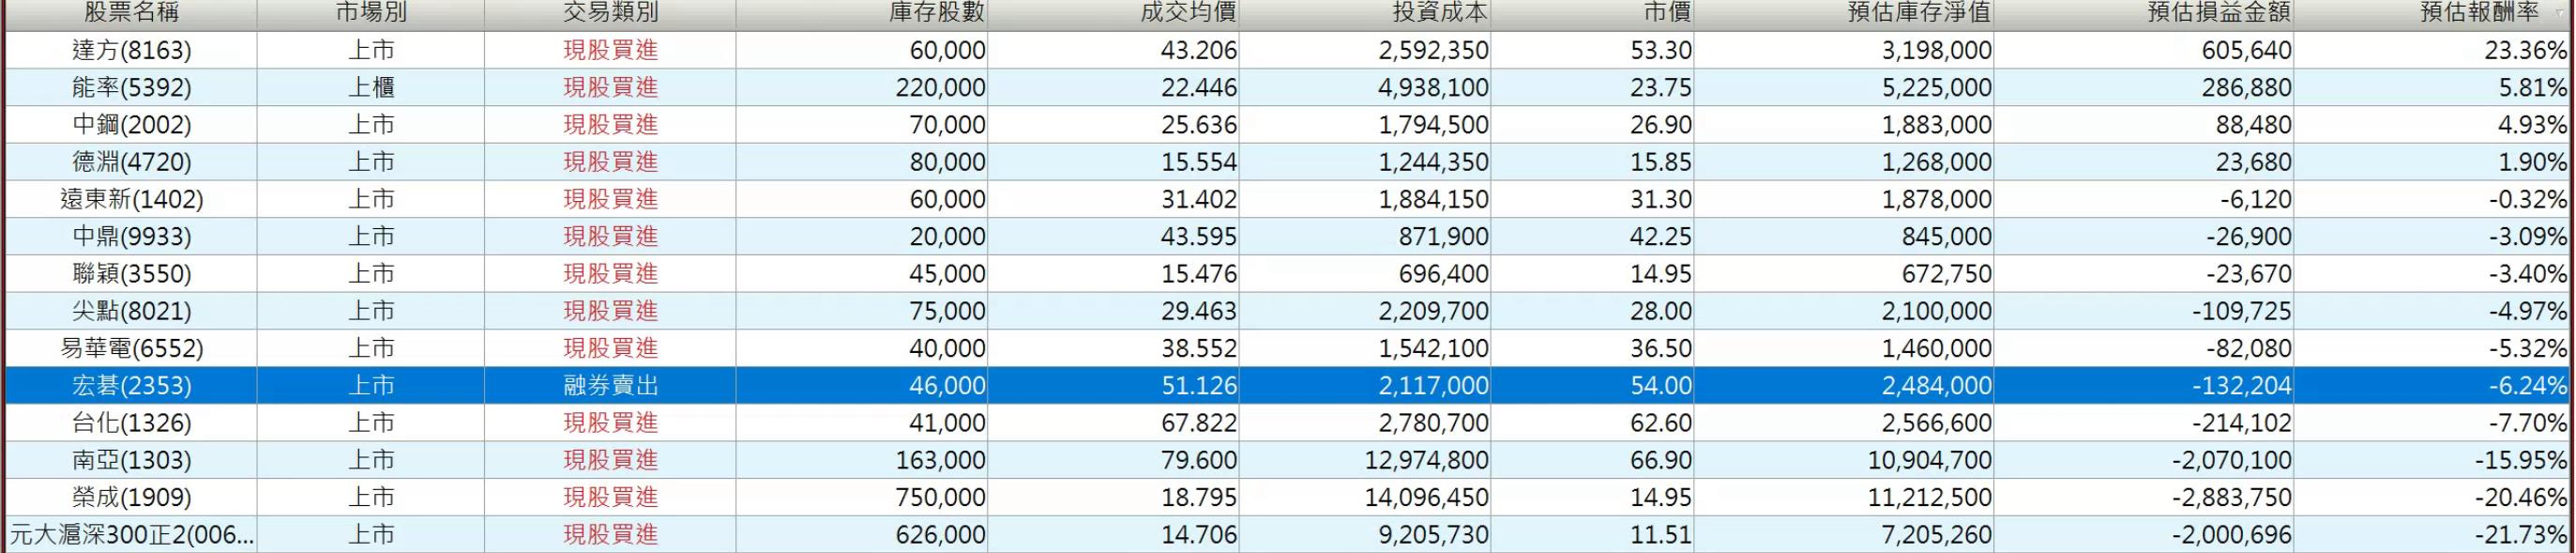Image resolution: width=2576 pixels, height=553 pixels.
Task: Click the 286,880 profit amount cell
Action: 2246,87
